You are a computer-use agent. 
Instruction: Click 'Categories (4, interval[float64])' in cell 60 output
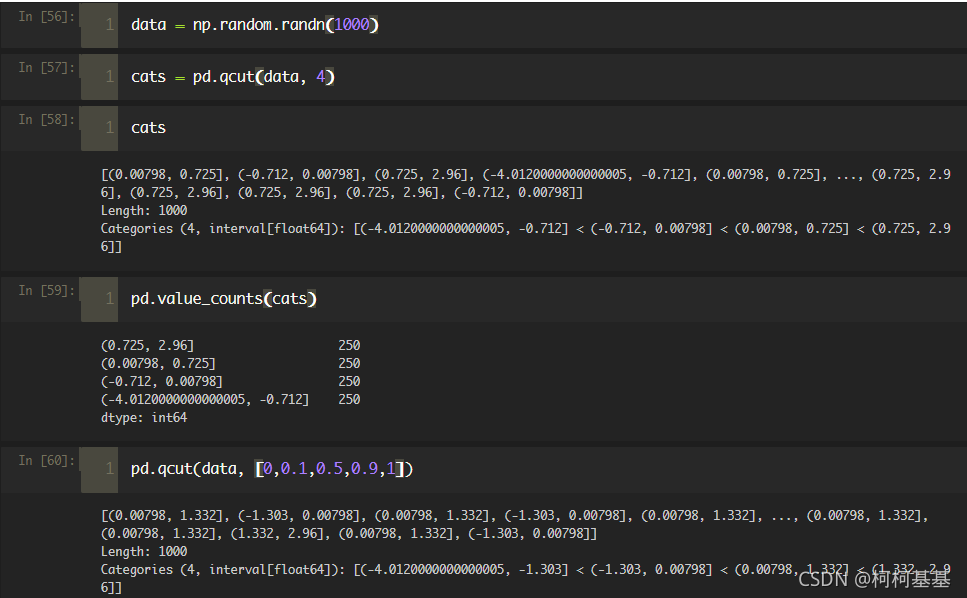pos(222,570)
